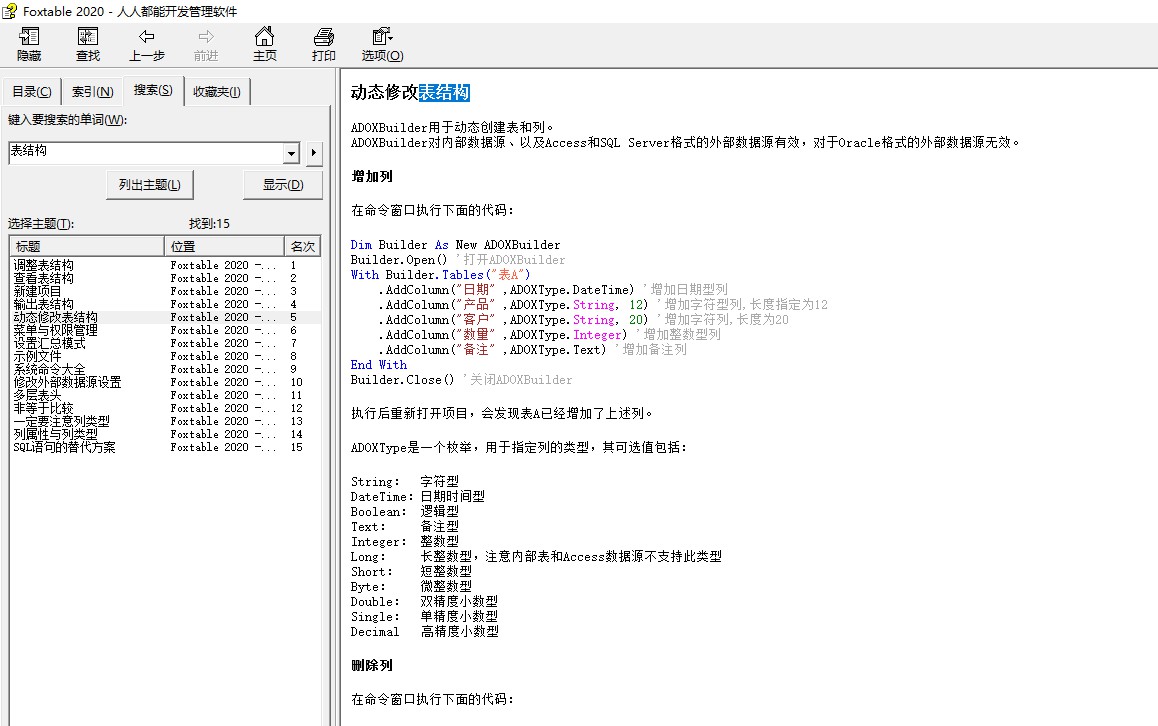Select the 菜单与权限管理 topic
The height and width of the screenshot is (726, 1158).
[55, 330]
